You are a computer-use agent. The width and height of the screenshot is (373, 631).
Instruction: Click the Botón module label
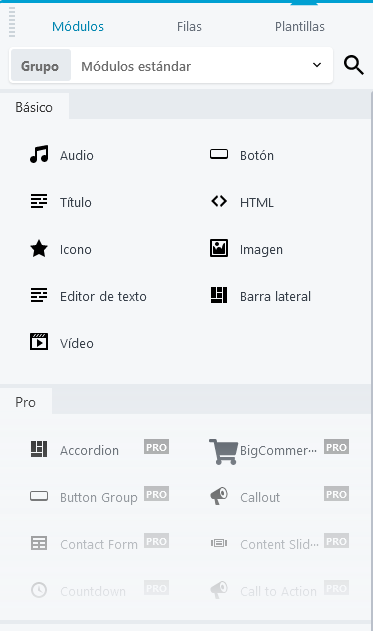(257, 155)
